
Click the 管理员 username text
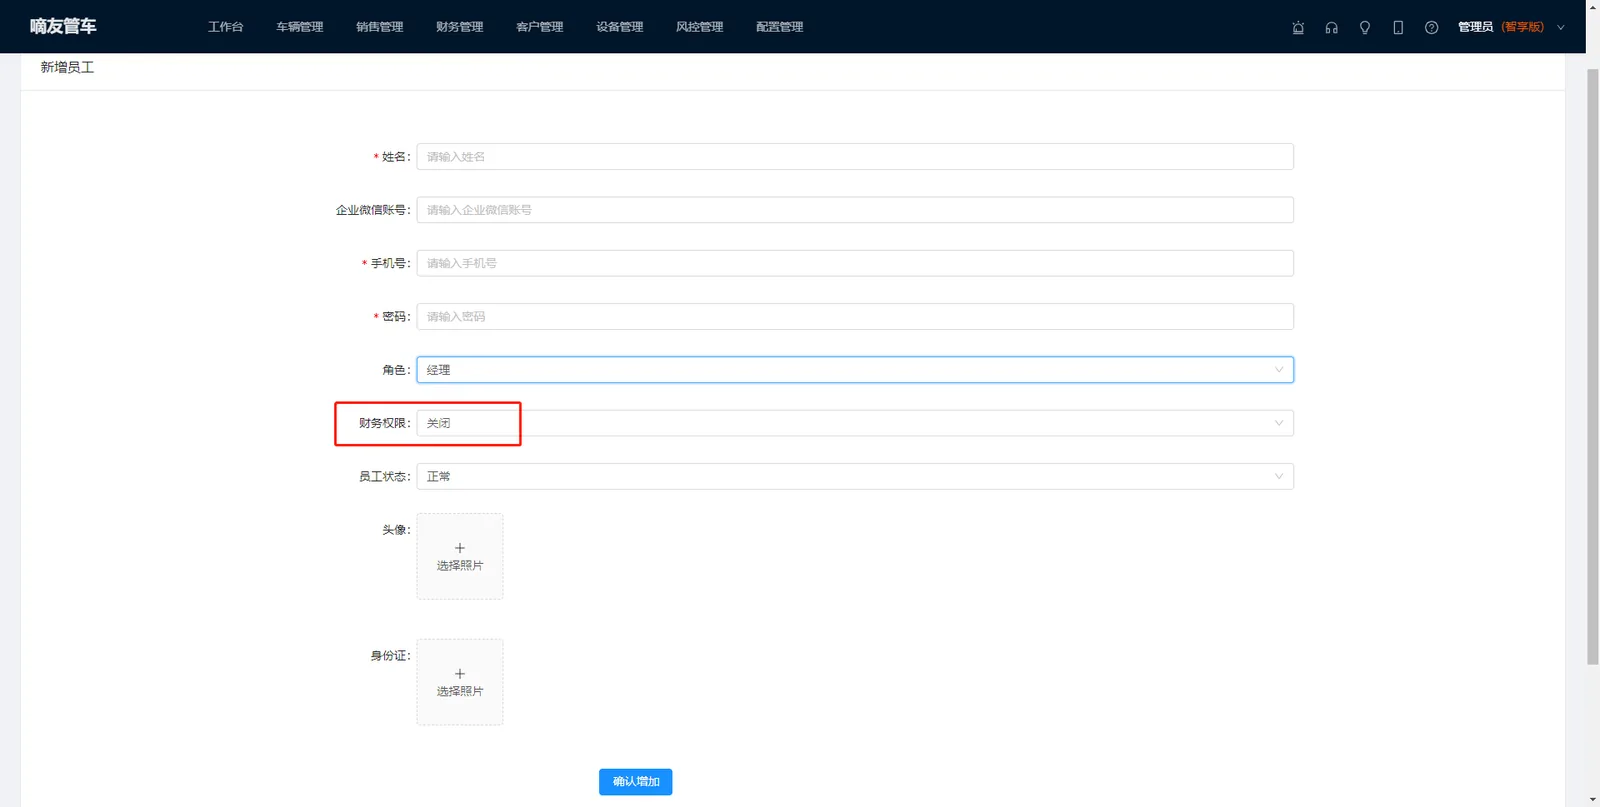tap(1475, 27)
